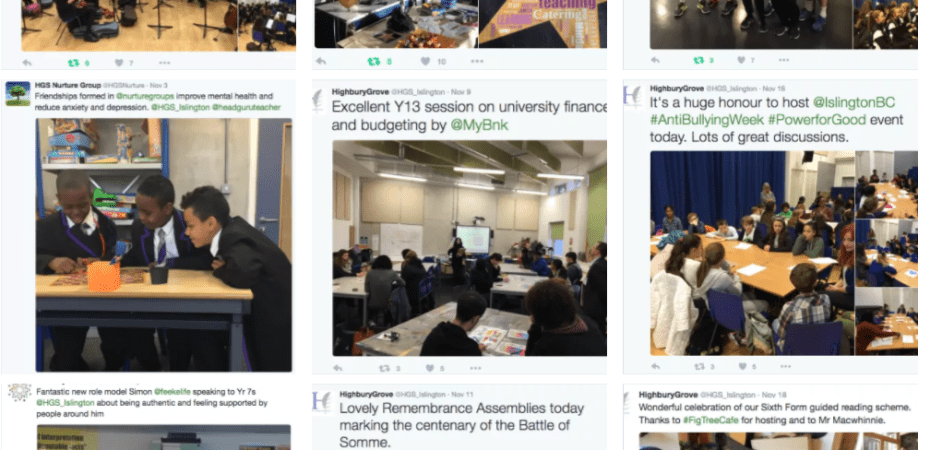The width and height of the screenshot is (930, 450).
Task: Follow the @IslingtonBC mention link
Action: coord(854,103)
